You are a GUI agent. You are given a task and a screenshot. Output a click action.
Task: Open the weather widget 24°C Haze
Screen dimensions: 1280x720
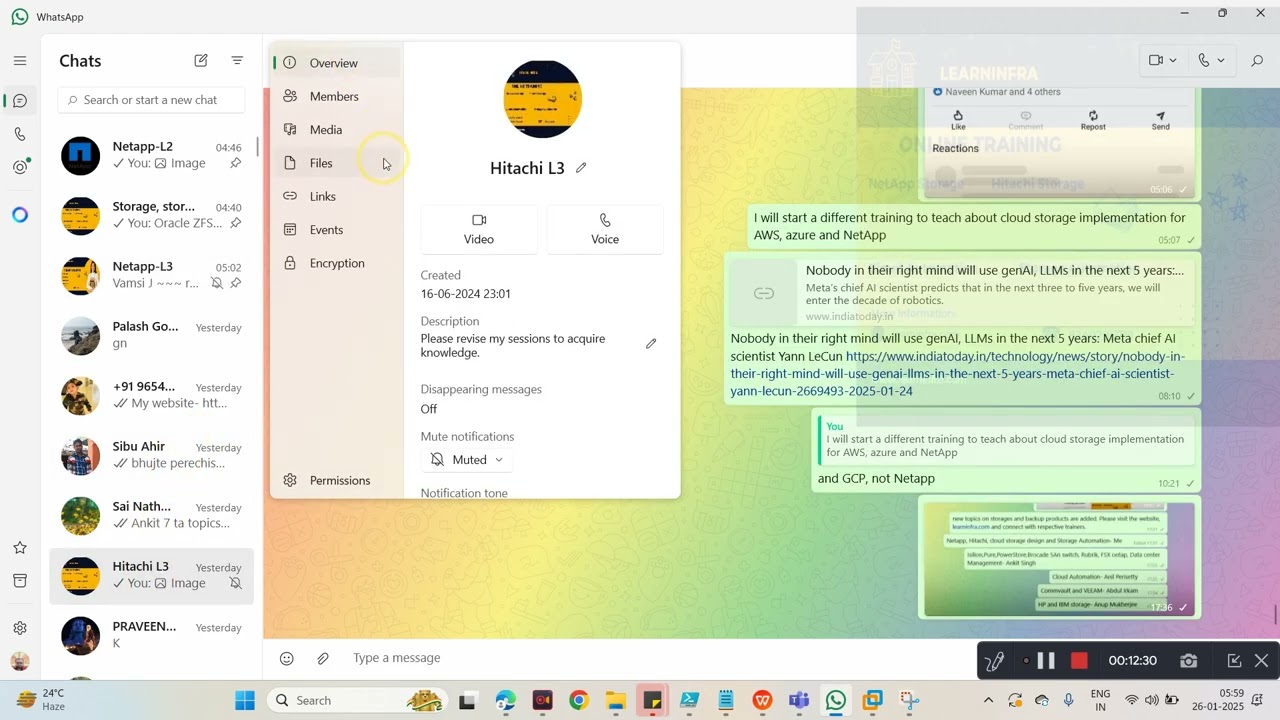41,700
